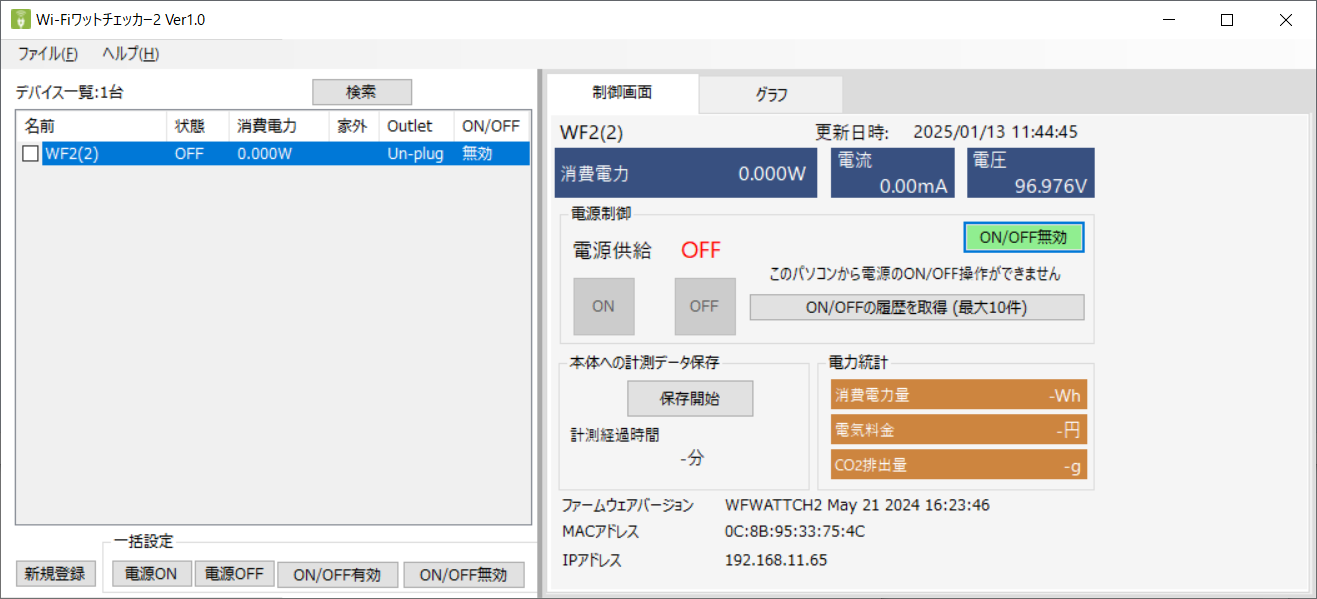Select the 制御画面 tab
Screen dimensions: 1317x599
pyautogui.click(x=622, y=93)
